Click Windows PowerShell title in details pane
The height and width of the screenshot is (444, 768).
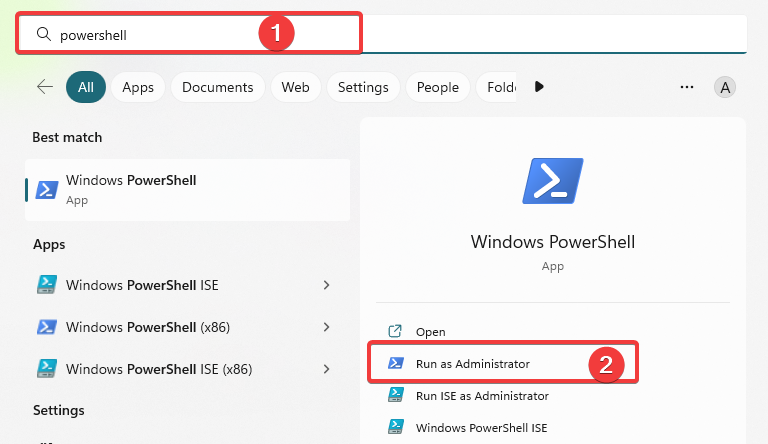[553, 242]
